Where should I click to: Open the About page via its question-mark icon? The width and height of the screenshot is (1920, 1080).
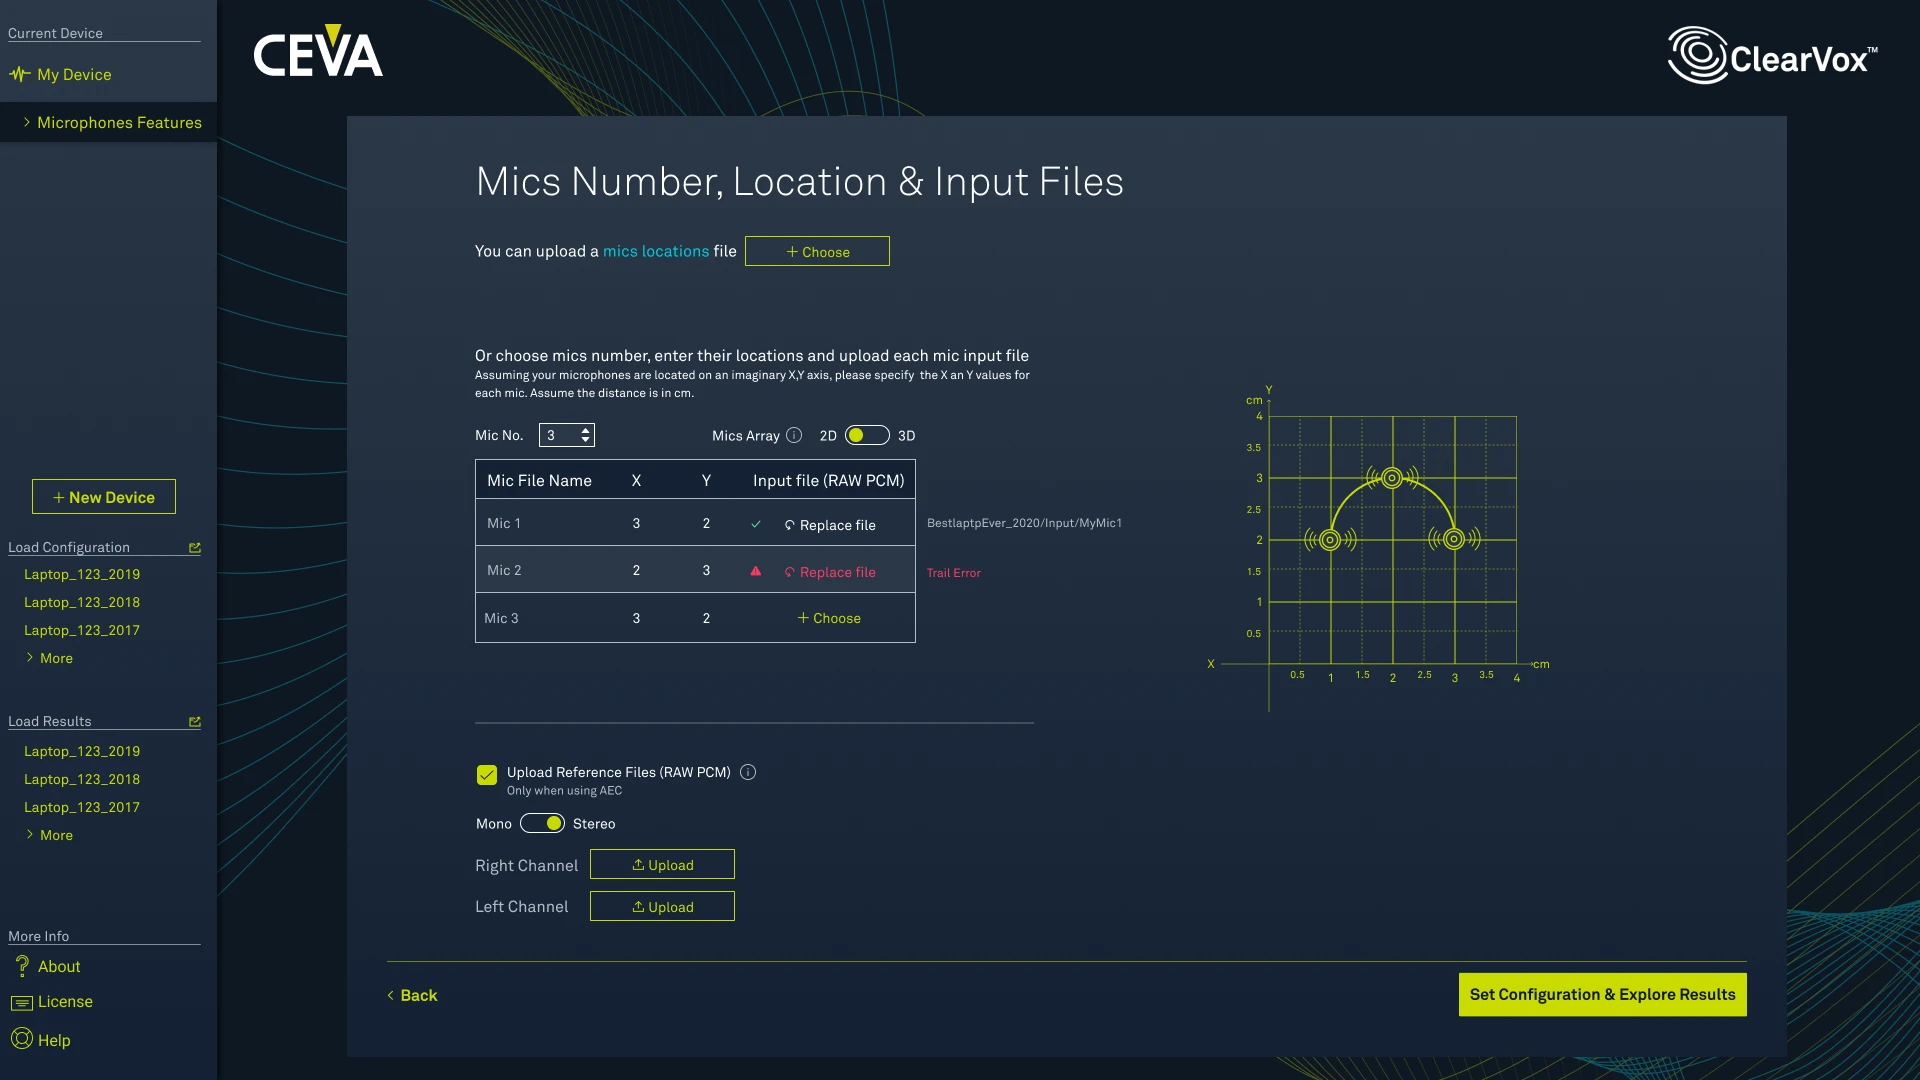pos(22,966)
